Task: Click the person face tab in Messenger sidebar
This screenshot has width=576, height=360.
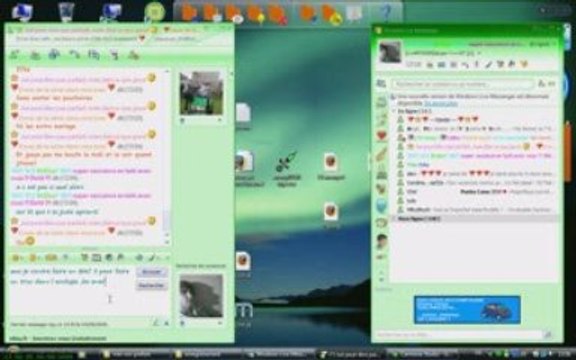Action: pyautogui.click(x=381, y=241)
